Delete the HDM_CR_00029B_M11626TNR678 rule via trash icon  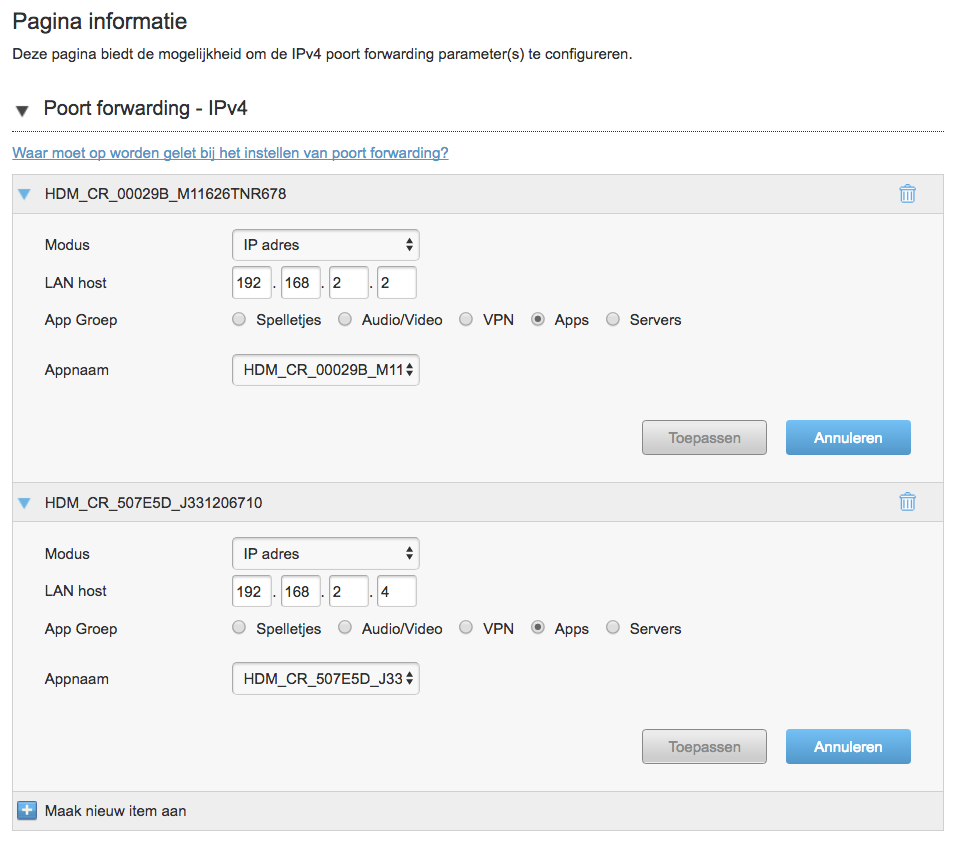pyautogui.click(x=907, y=193)
